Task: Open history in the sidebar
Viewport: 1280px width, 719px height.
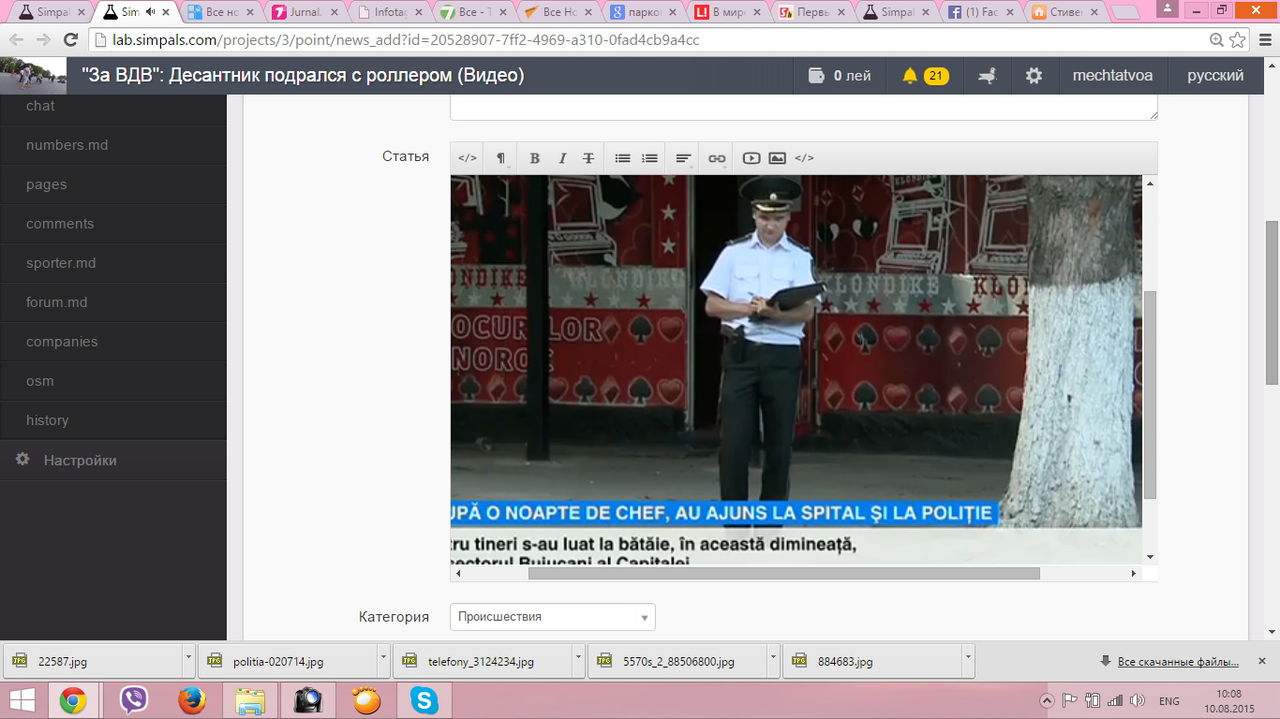Action: coord(113,420)
